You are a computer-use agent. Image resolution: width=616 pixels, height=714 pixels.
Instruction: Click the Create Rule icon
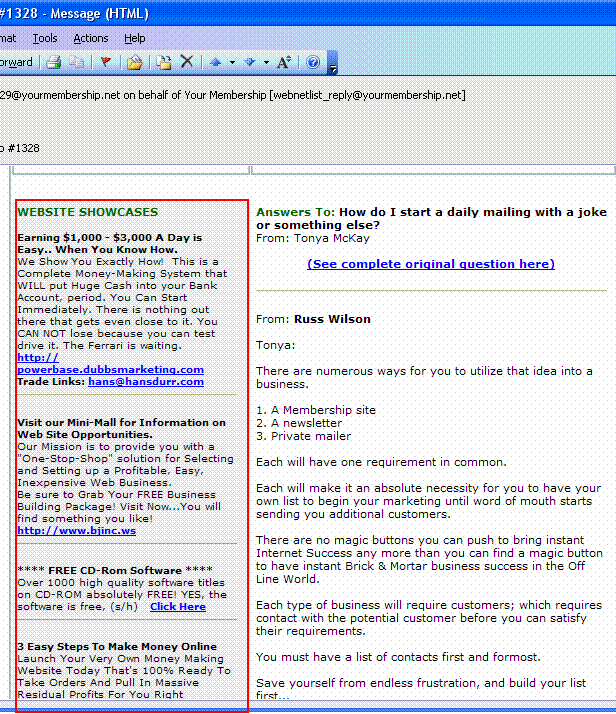[163, 62]
